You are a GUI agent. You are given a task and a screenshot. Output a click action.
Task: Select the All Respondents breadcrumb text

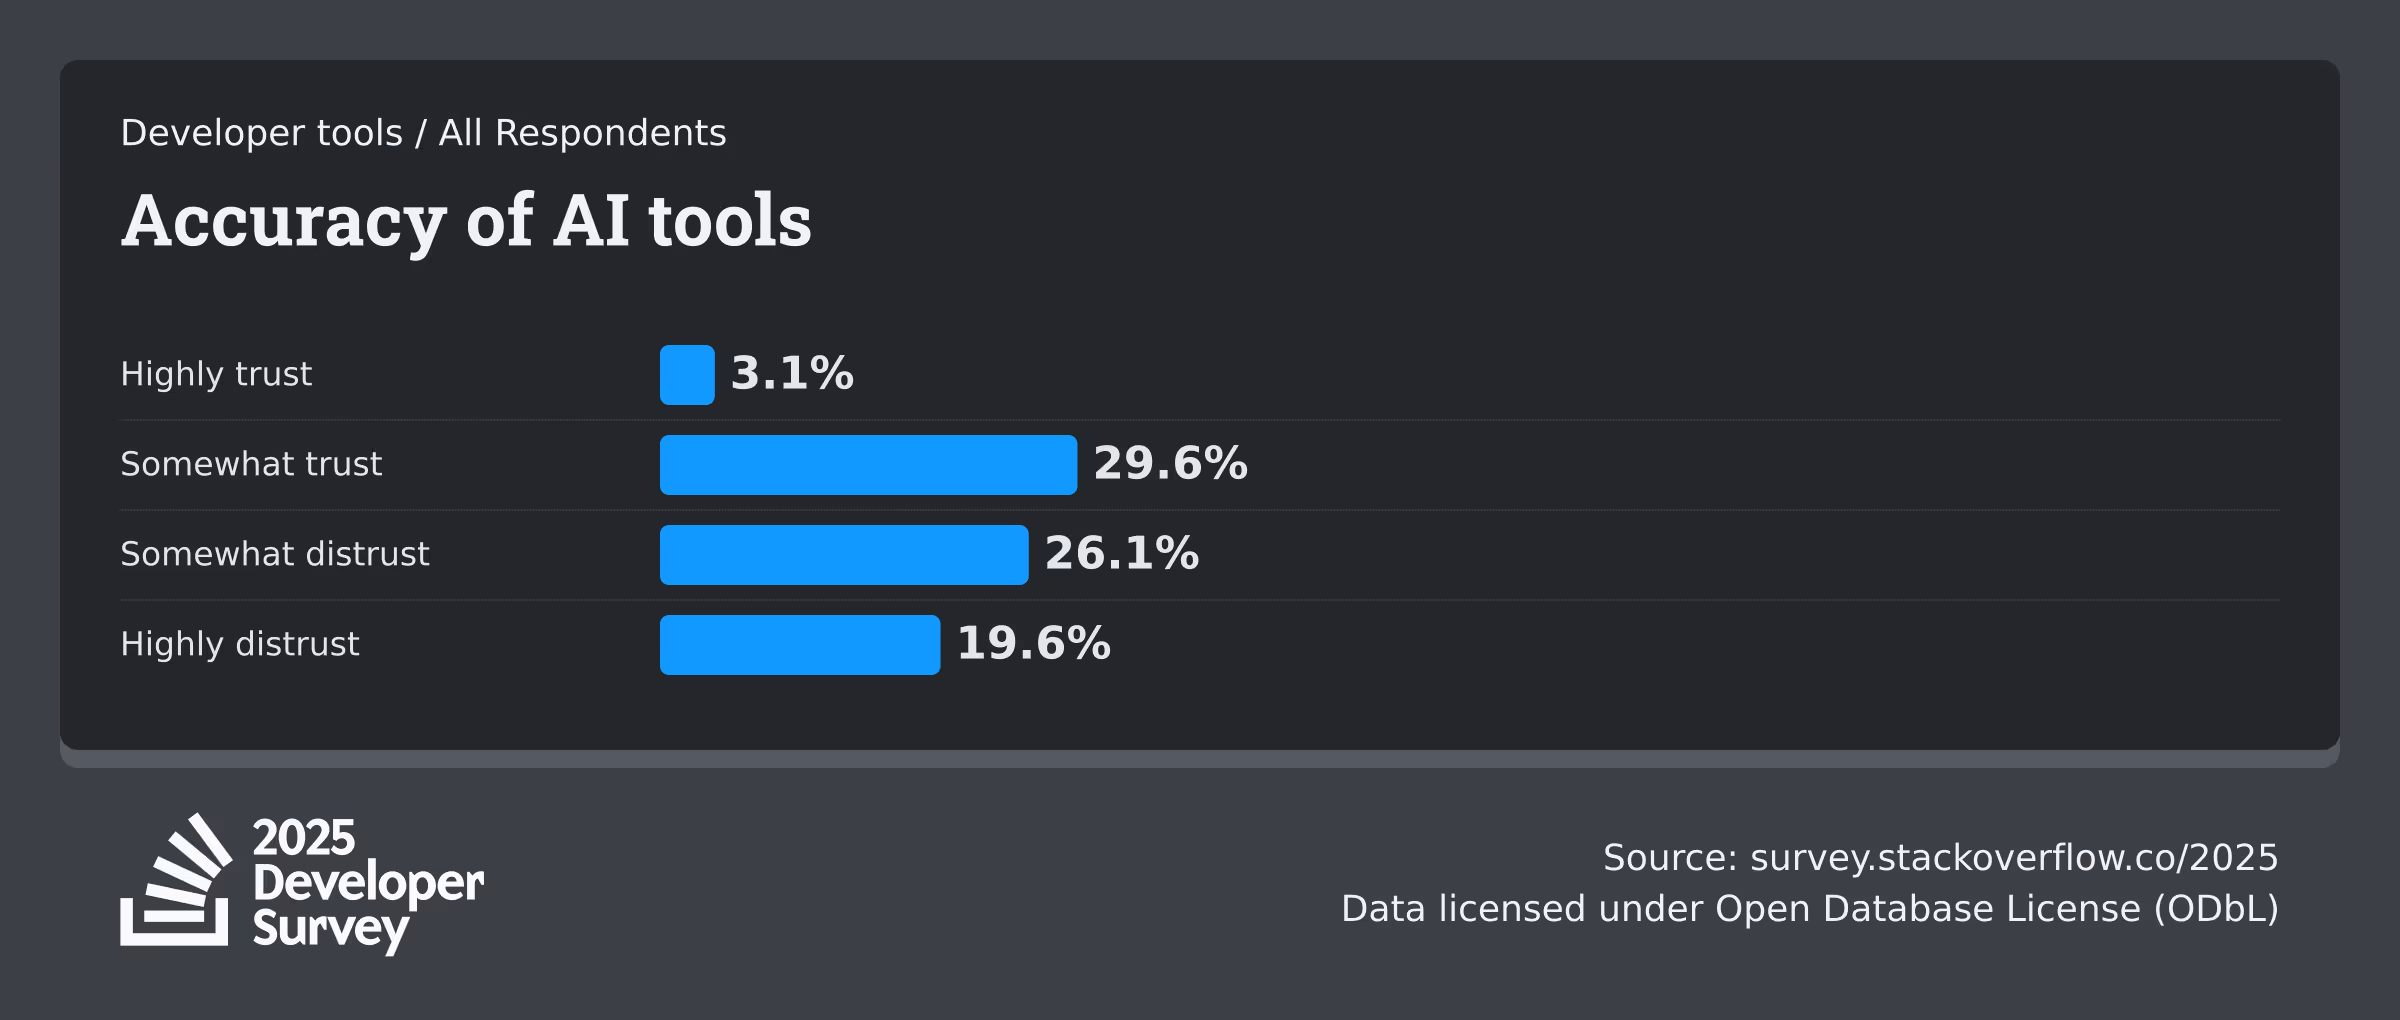tap(582, 133)
